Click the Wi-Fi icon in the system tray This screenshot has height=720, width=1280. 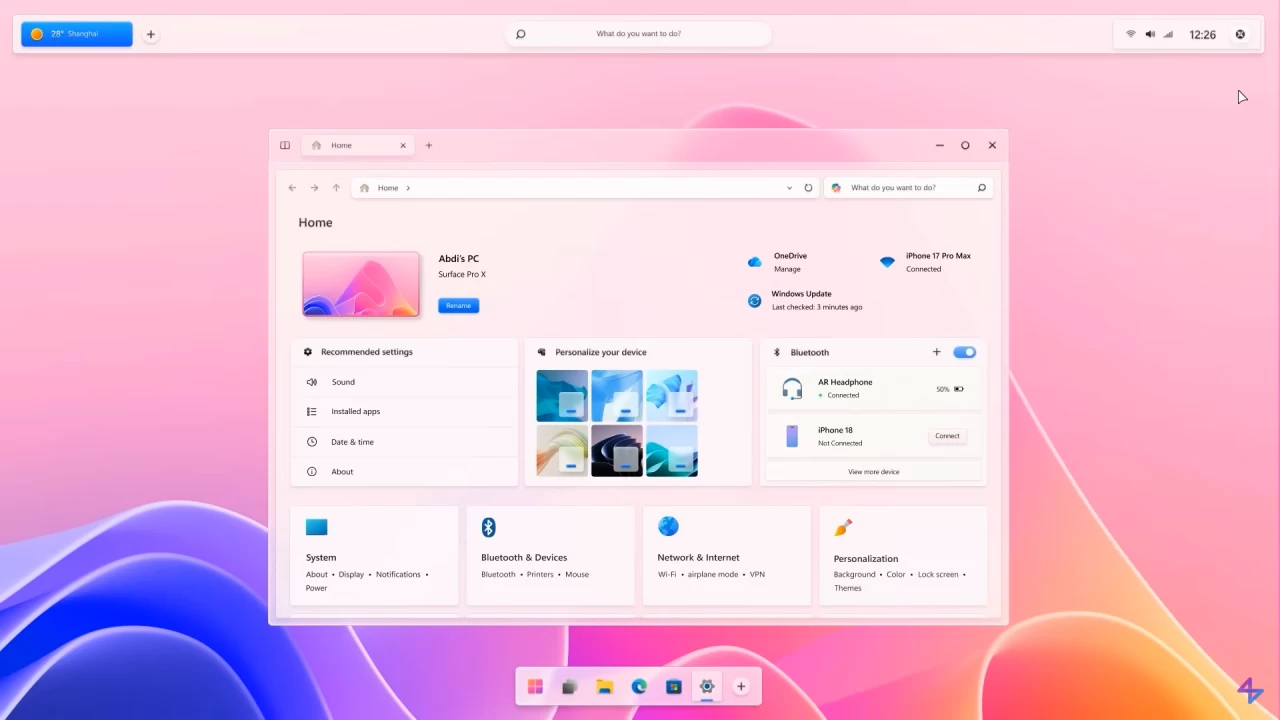[x=1130, y=33]
